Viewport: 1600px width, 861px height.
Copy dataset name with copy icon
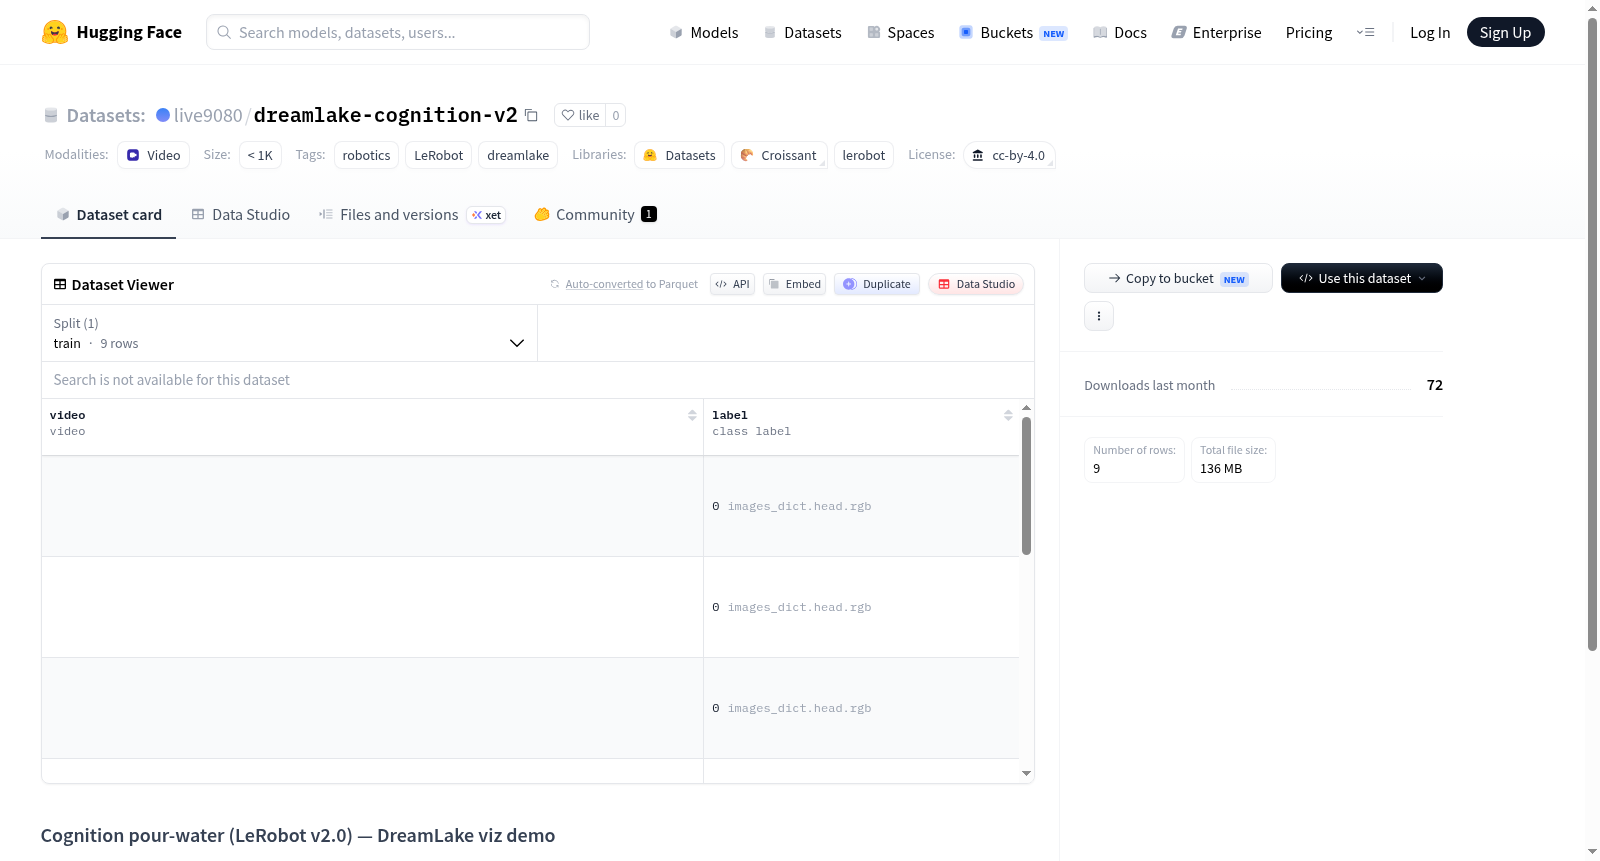[532, 115]
